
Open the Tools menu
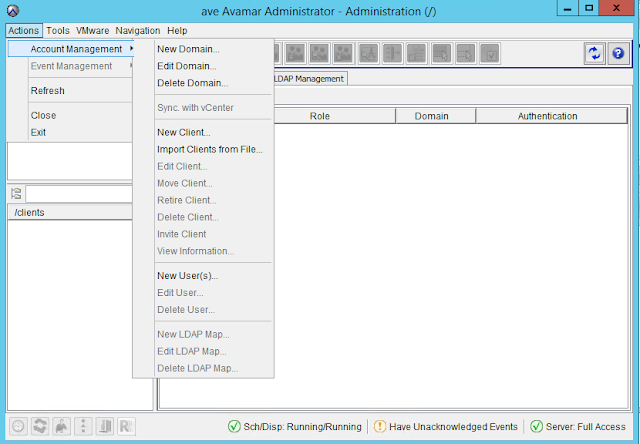coord(58,31)
